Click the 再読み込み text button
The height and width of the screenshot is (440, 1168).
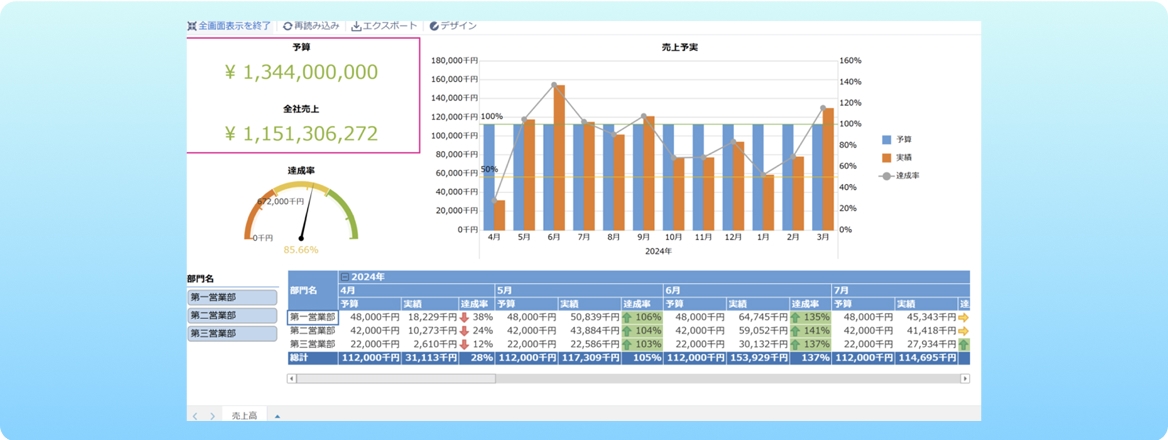click(x=317, y=26)
